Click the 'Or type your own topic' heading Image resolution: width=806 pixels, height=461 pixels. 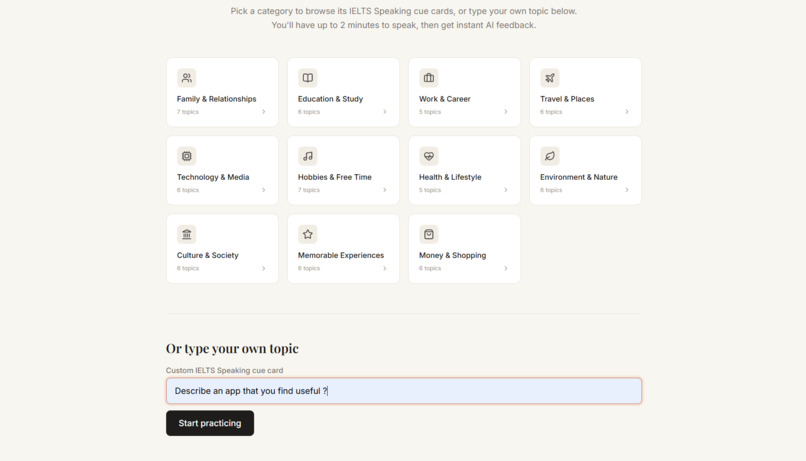(x=232, y=348)
